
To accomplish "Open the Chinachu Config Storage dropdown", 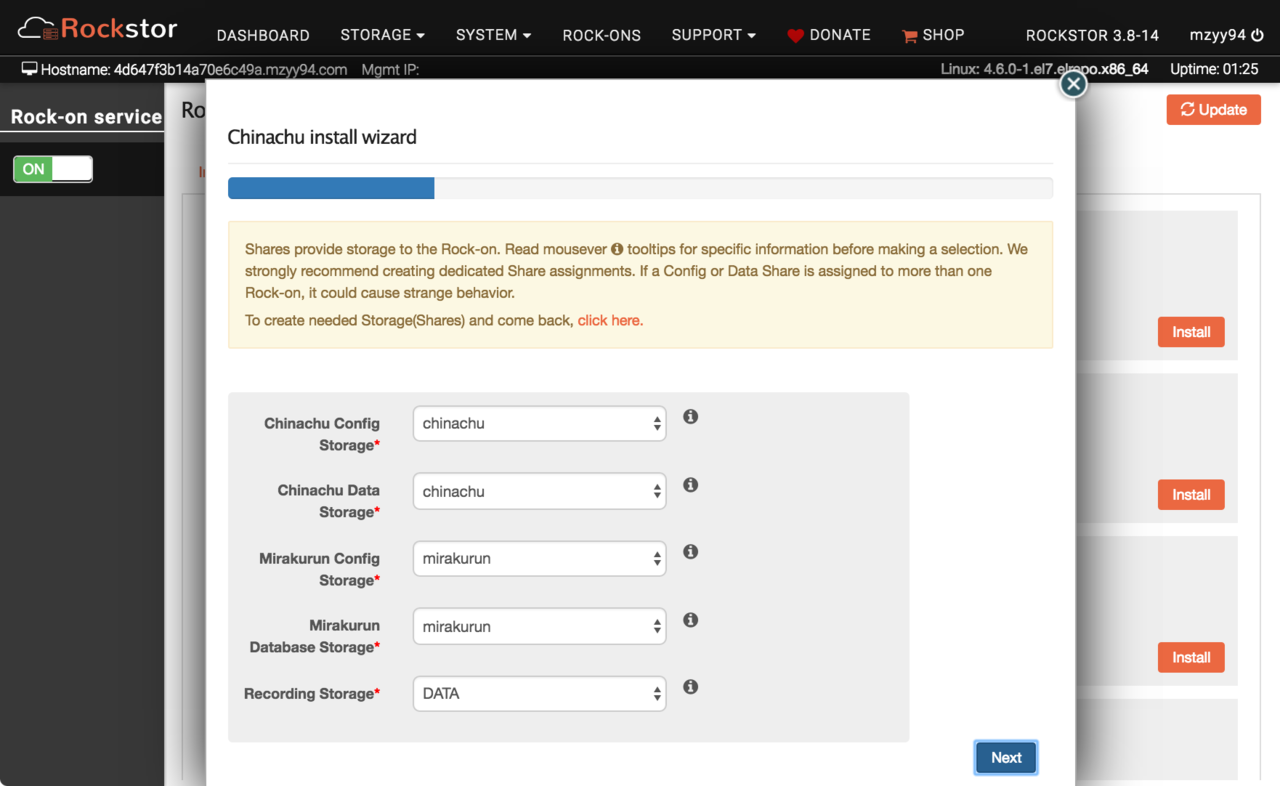I will coord(540,424).
